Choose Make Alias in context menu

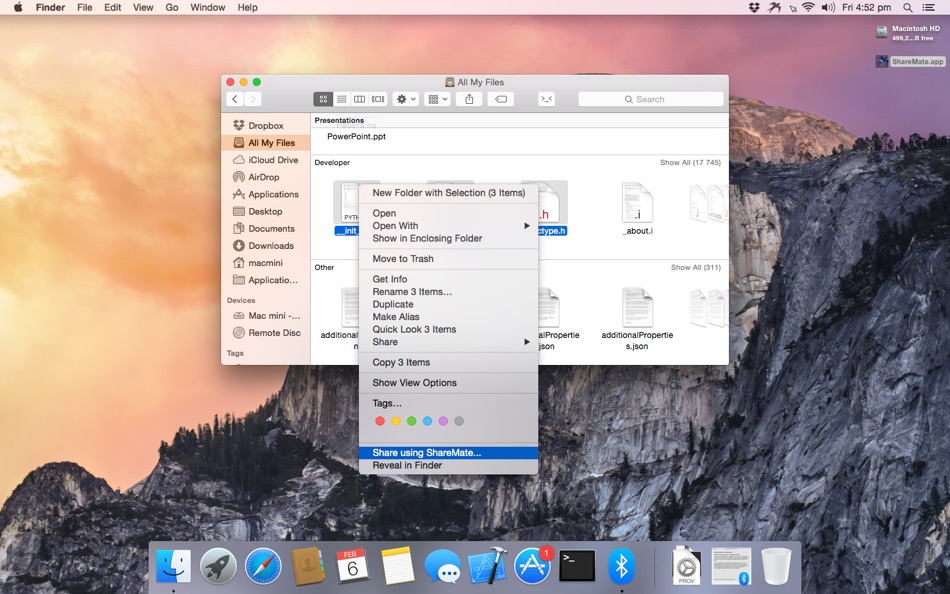pyautogui.click(x=448, y=316)
